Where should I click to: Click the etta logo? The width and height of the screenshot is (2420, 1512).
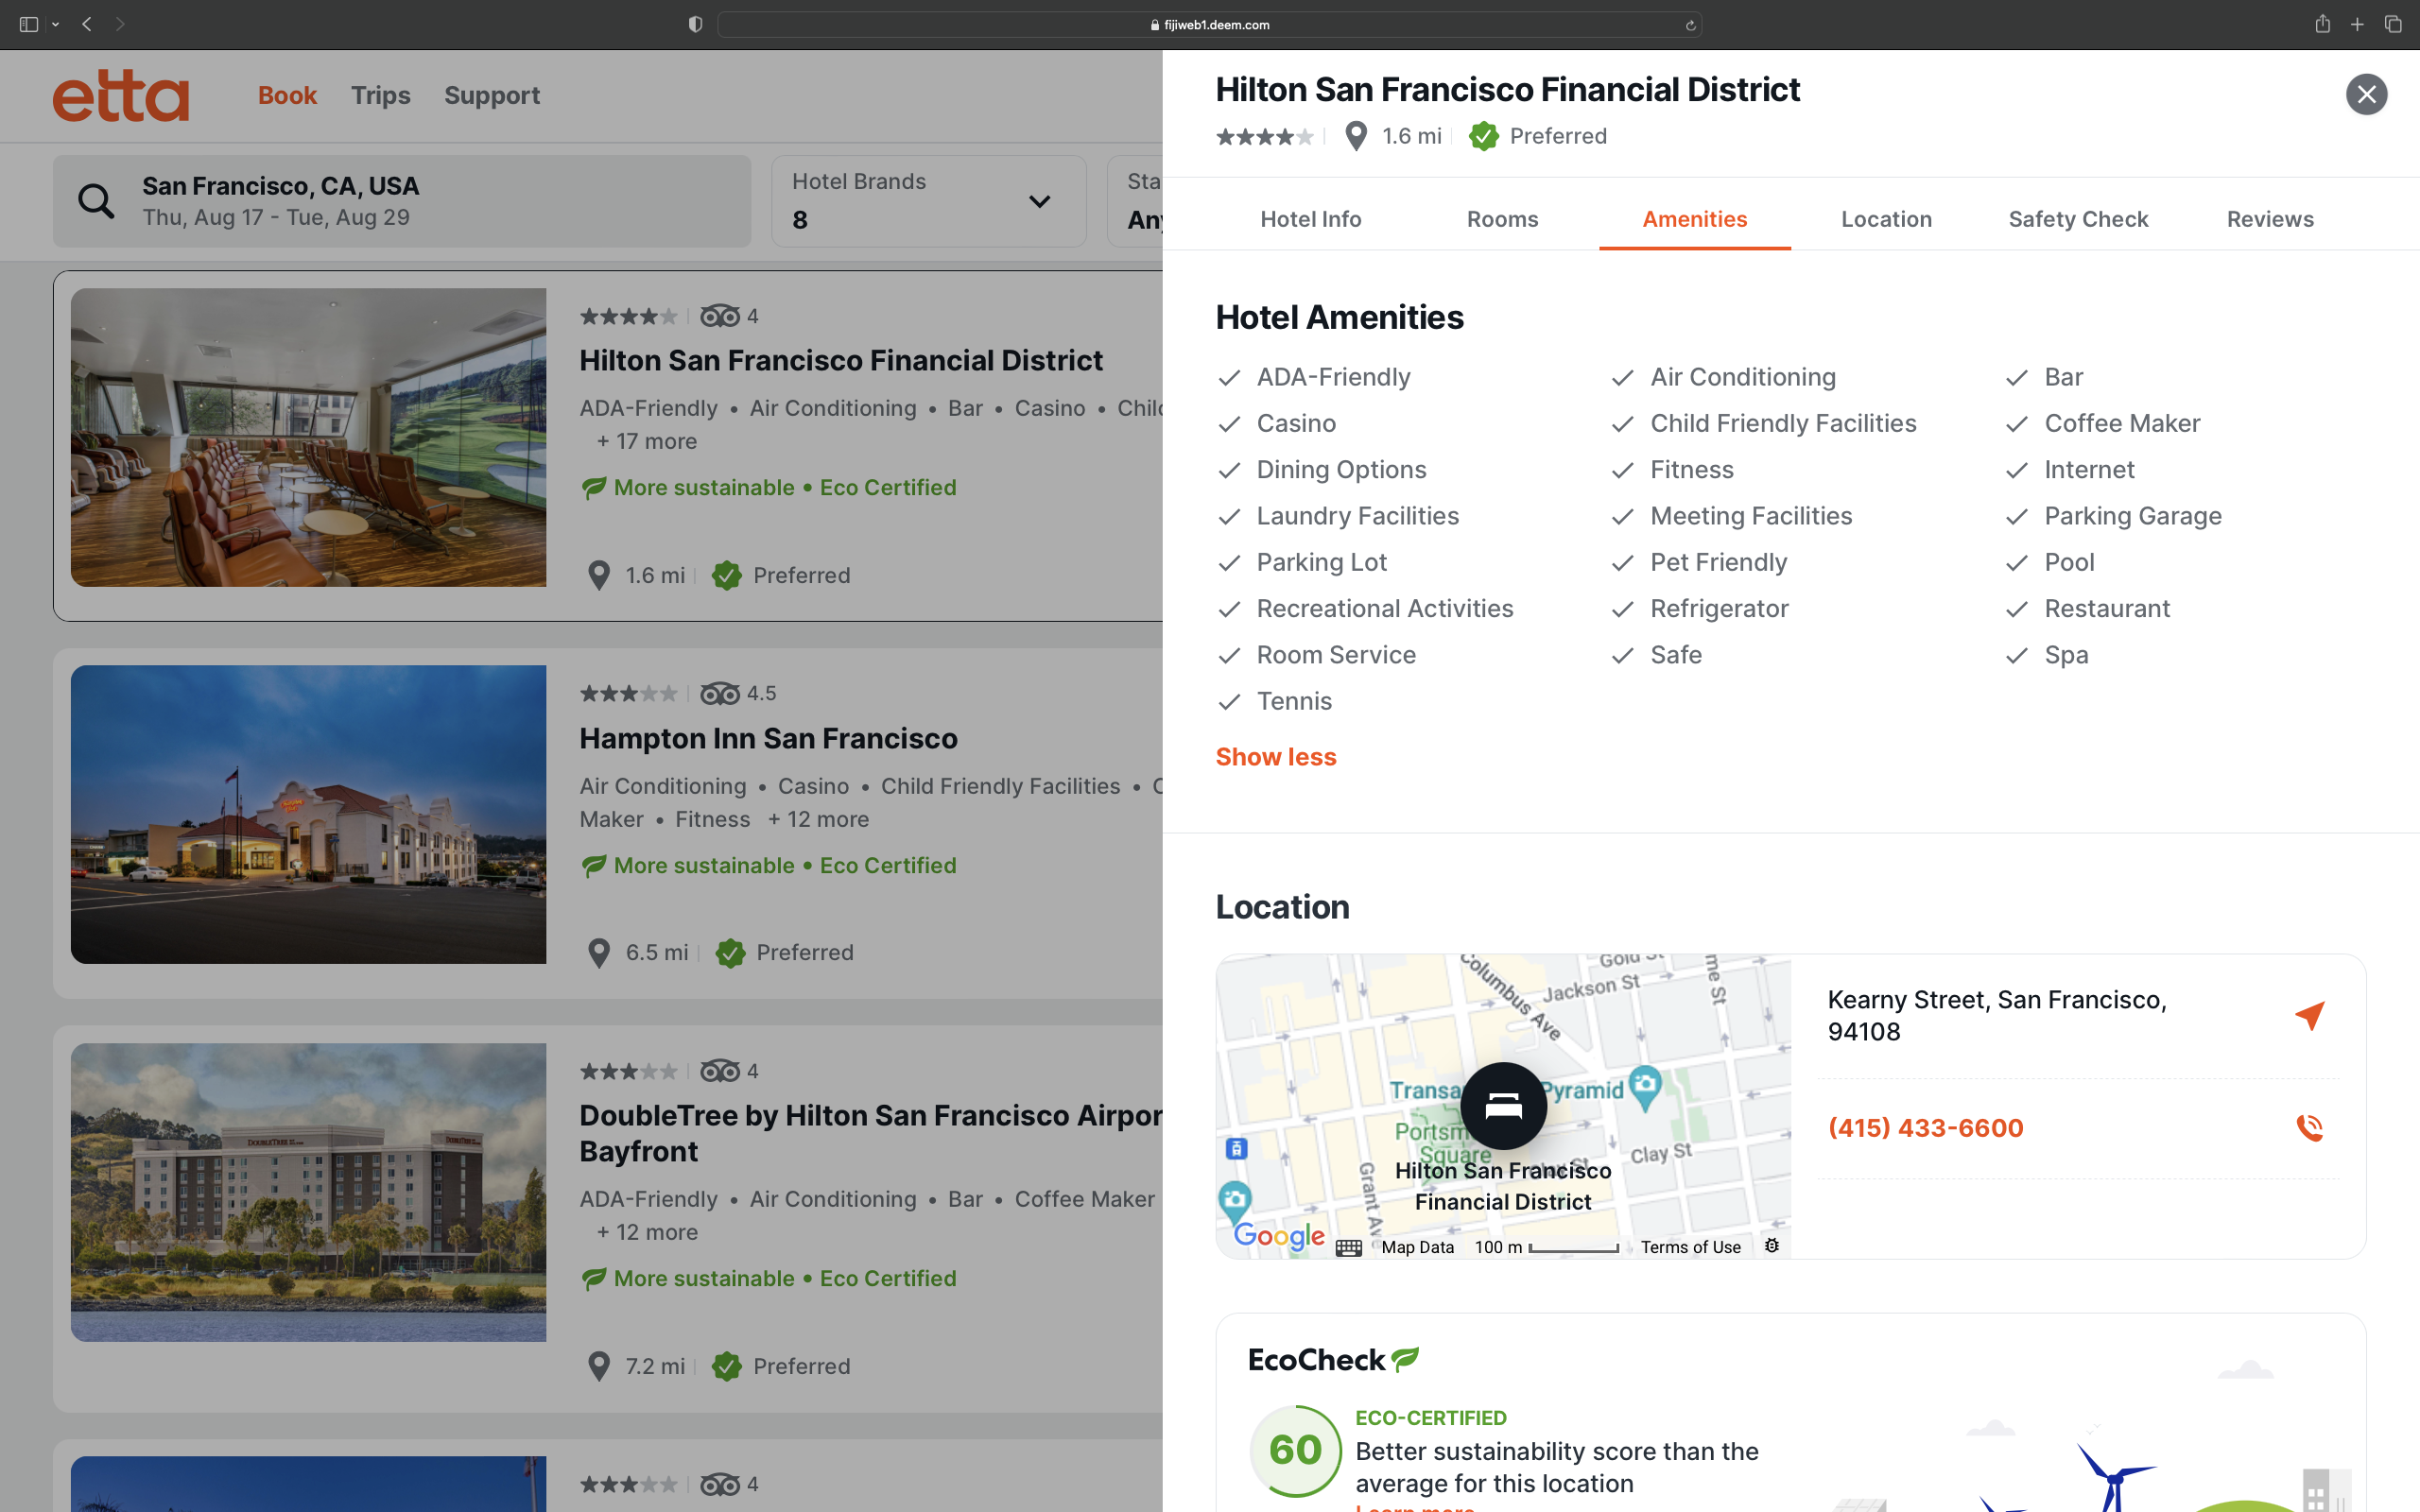pyautogui.click(x=120, y=96)
